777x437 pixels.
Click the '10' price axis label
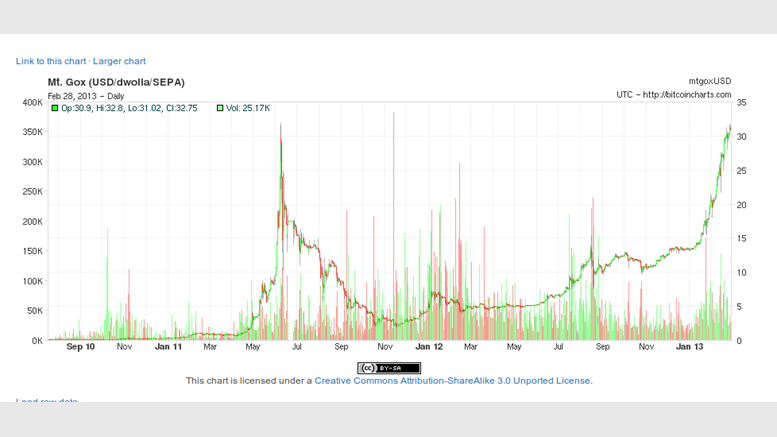click(741, 273)
